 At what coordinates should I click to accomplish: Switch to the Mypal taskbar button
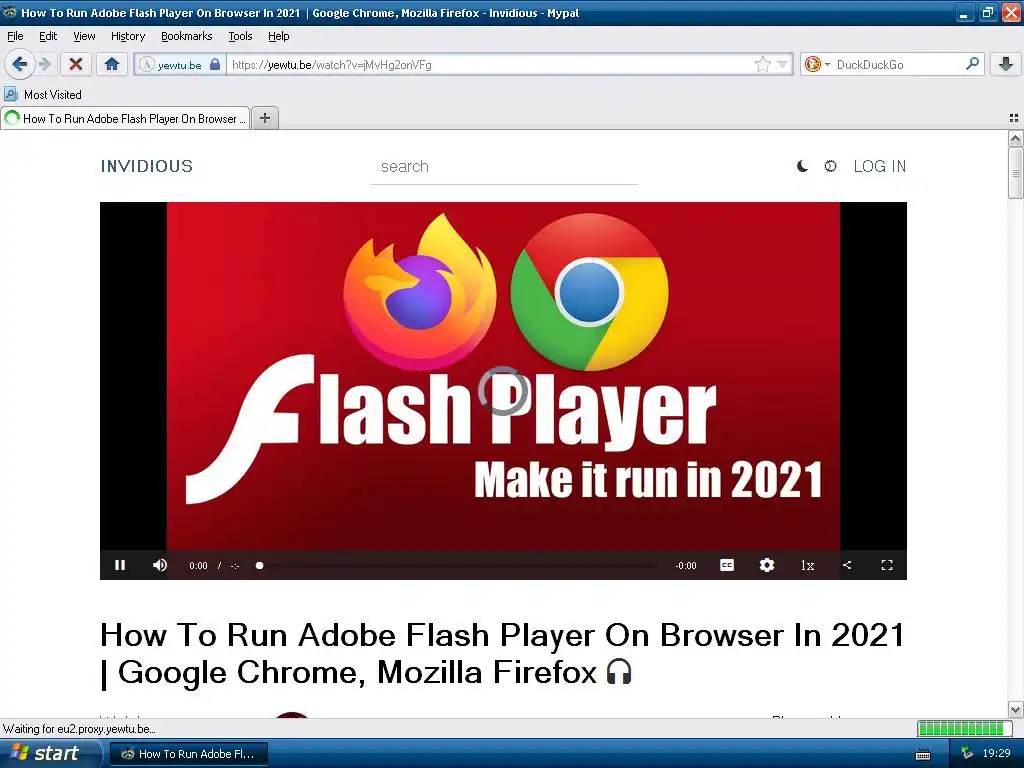click(188, 754)
